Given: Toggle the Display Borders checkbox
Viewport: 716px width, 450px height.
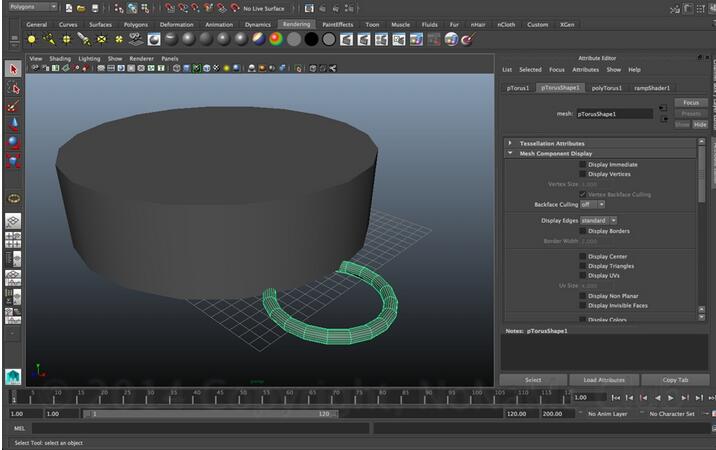Looking at the screenshot, I should (584, 231).
